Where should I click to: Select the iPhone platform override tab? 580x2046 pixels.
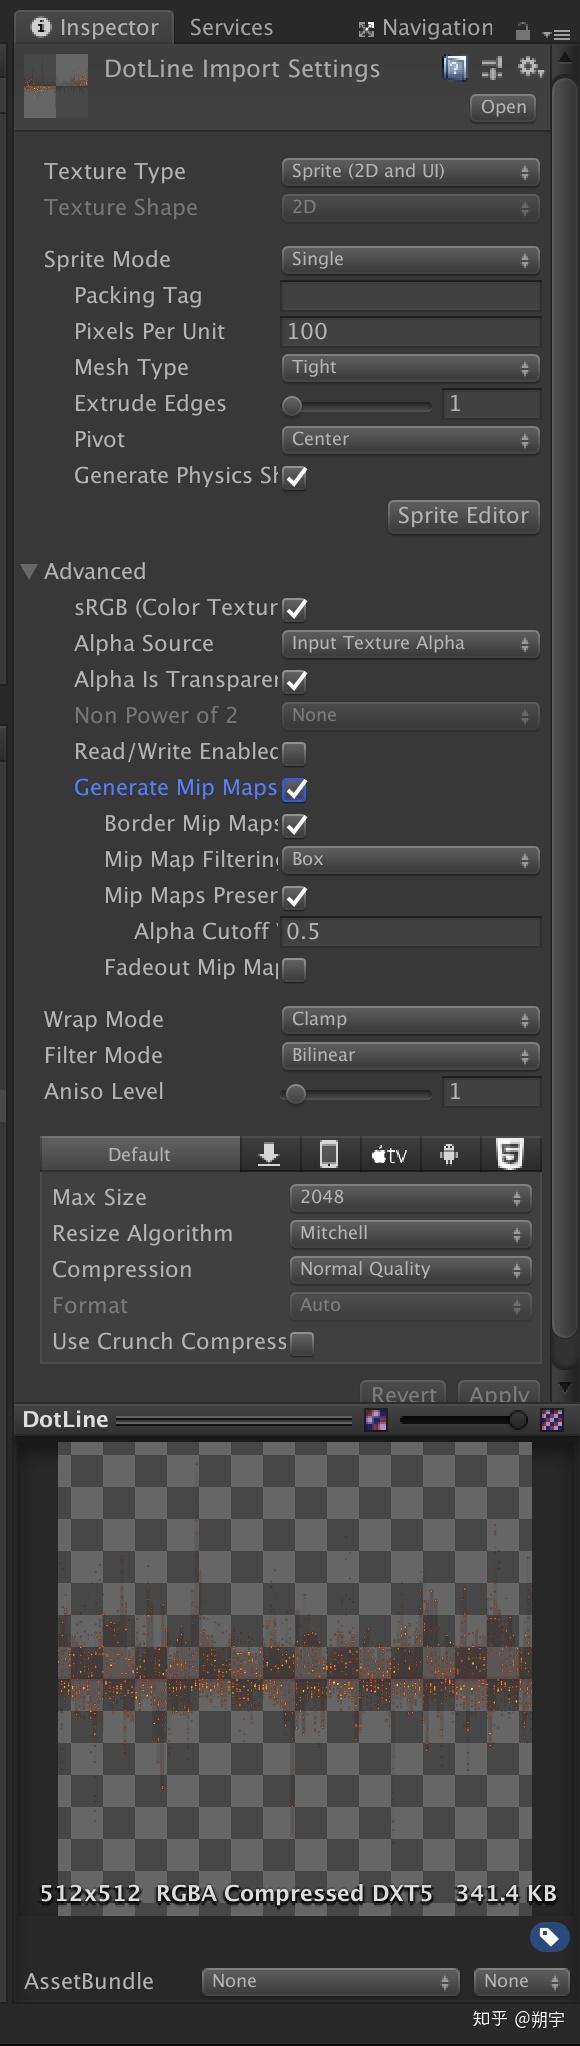pyautogui.click(x=329, y=1153)
